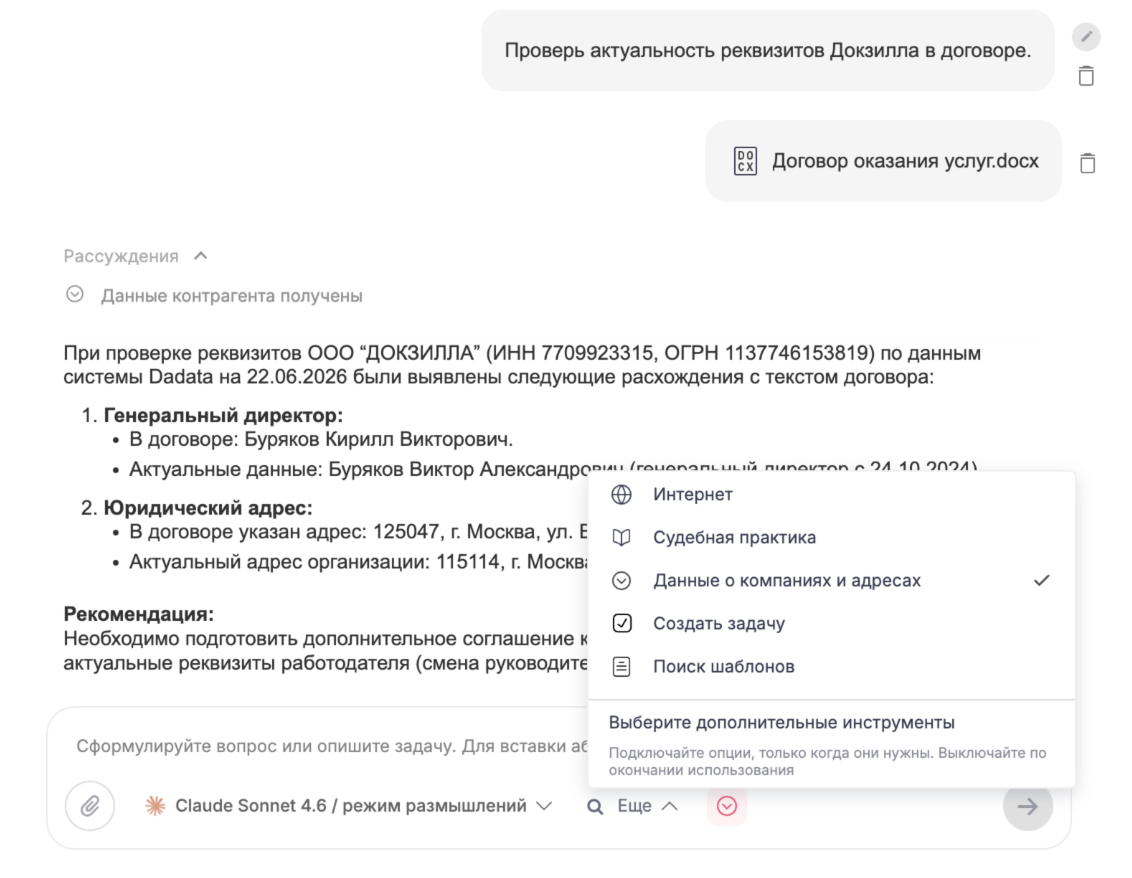Open the DOCX file icon of the attachment
Image resolution: width=1132 pixels, height=878 pixels.
point(745,161)
